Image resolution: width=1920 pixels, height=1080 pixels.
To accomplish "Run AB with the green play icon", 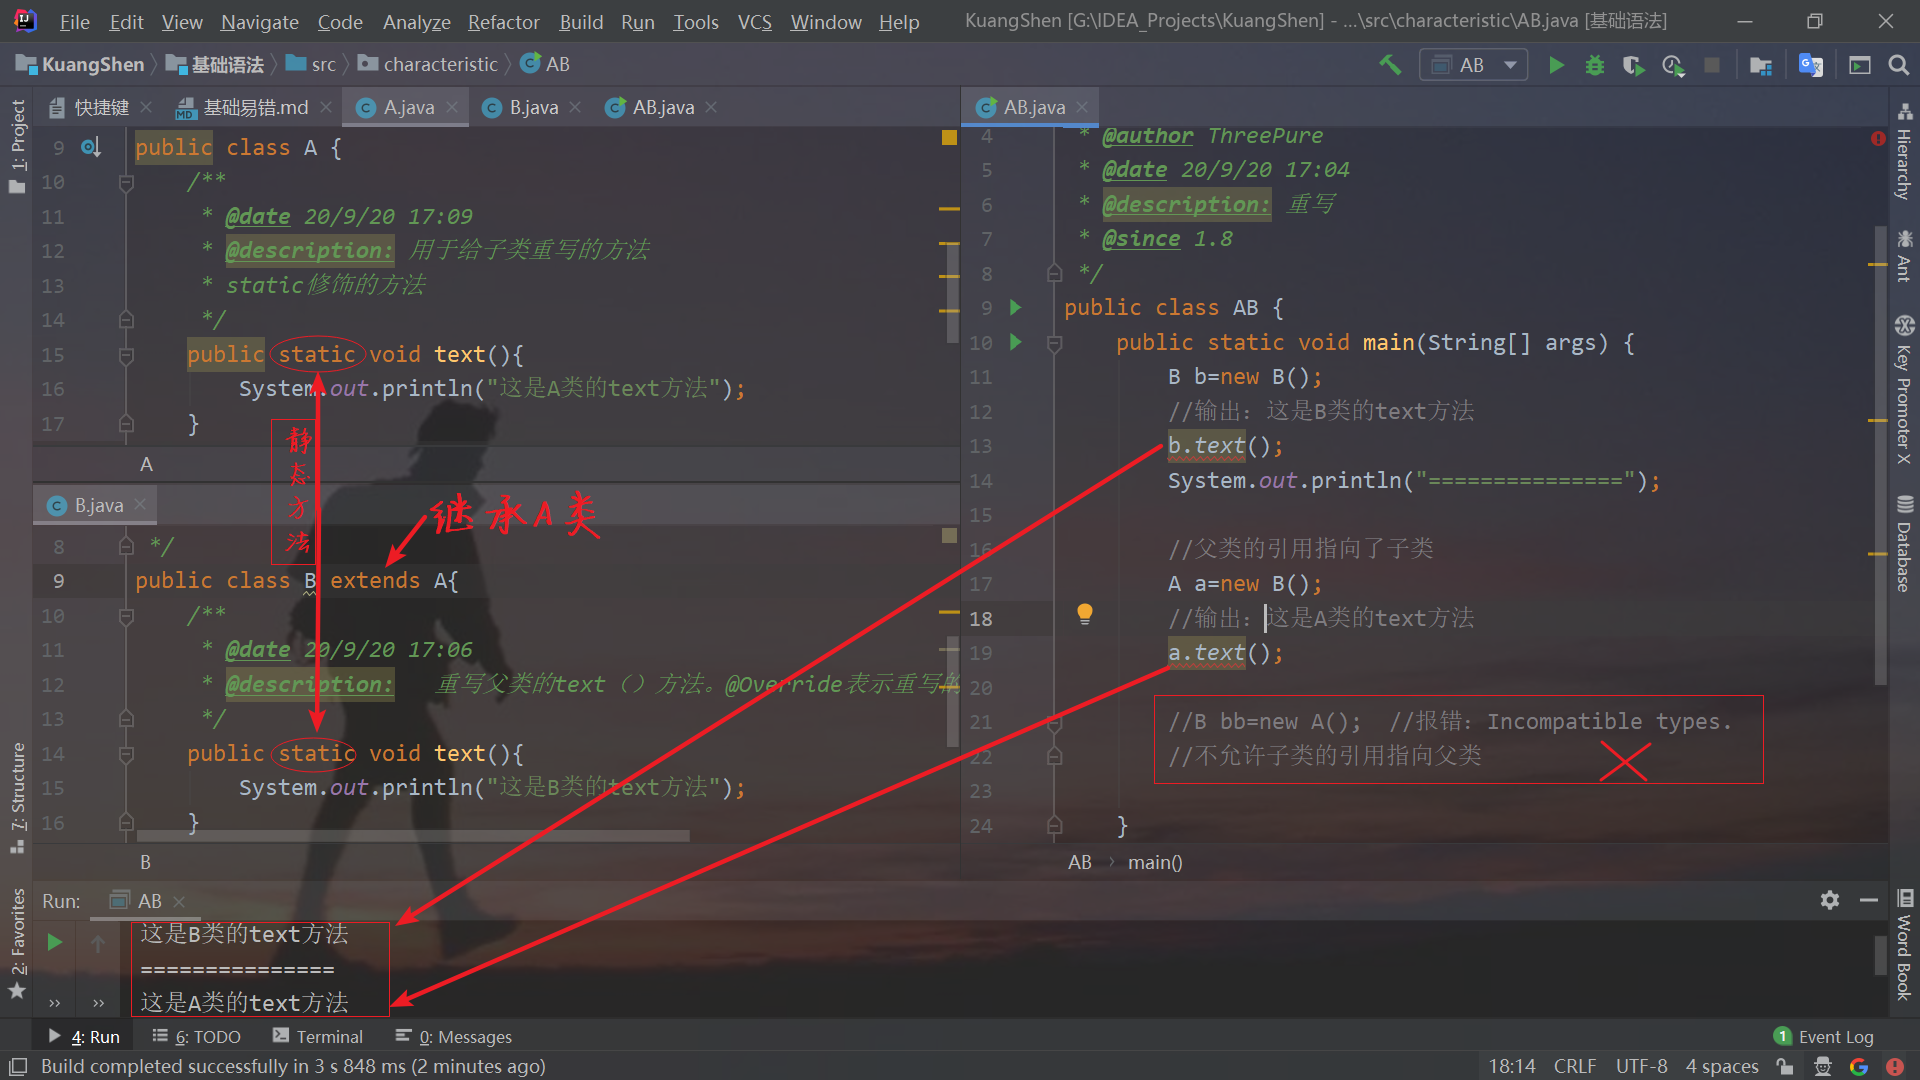I will pos(1556,65).
